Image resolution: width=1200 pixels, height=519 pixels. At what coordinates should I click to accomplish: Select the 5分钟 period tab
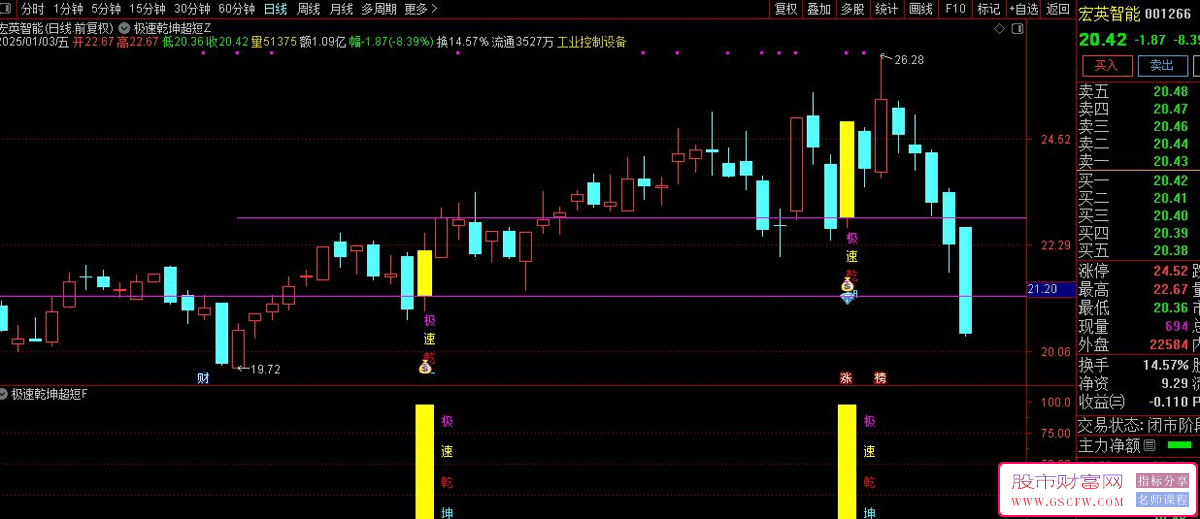click(107, 9)
